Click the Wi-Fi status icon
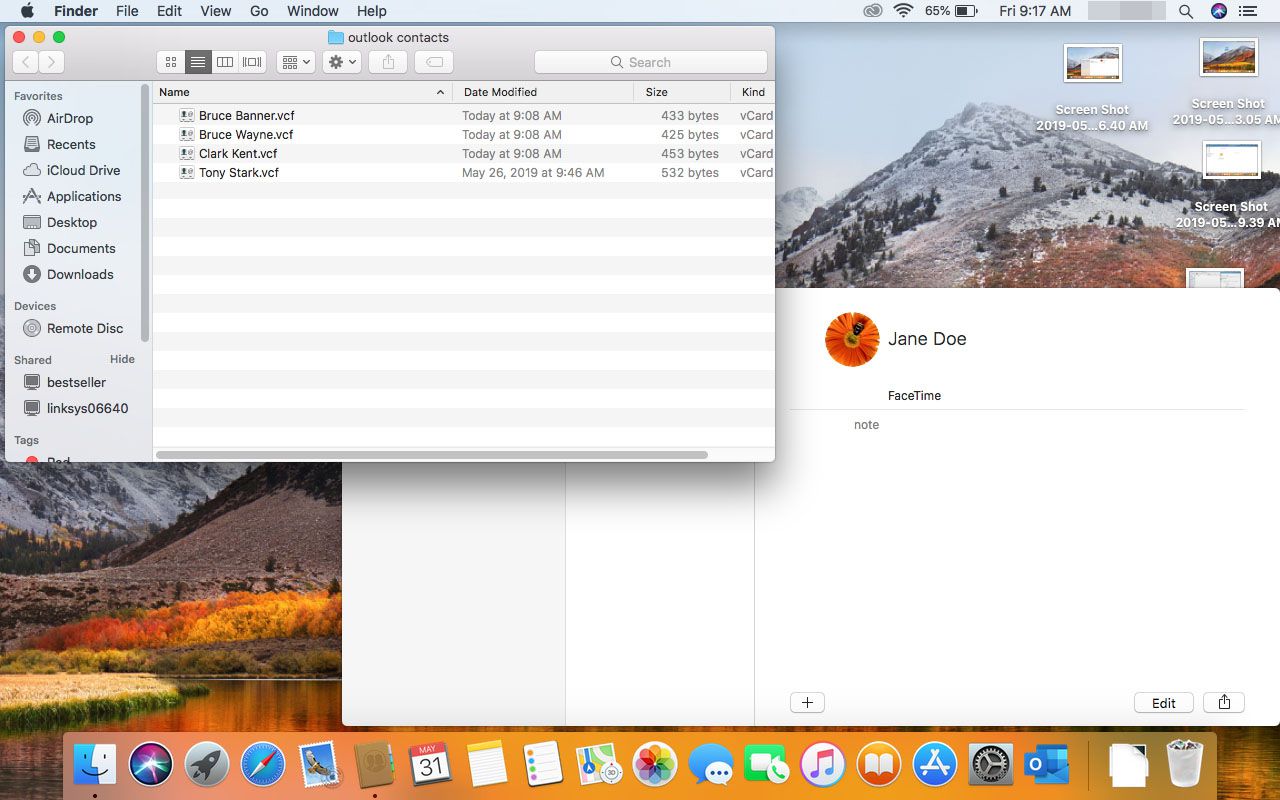Viewport: 1280px width, 800px height. tap(904, 11)
